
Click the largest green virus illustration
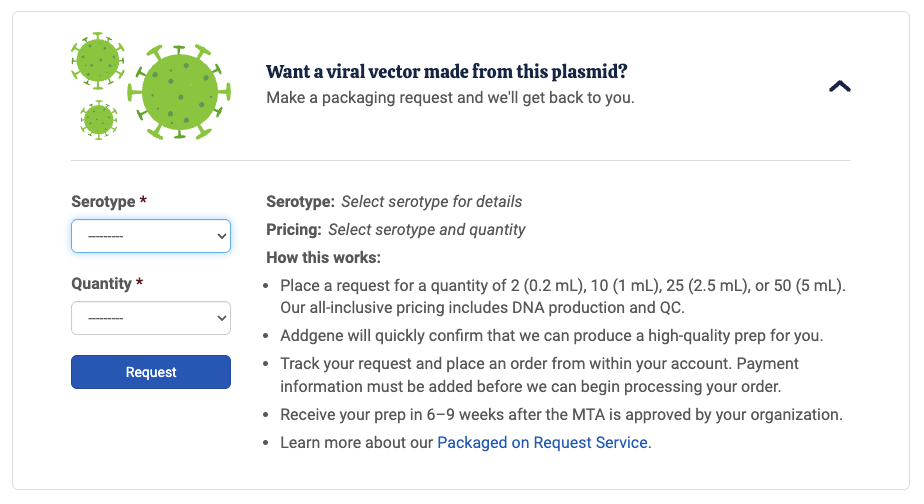[x=179, y=92]
